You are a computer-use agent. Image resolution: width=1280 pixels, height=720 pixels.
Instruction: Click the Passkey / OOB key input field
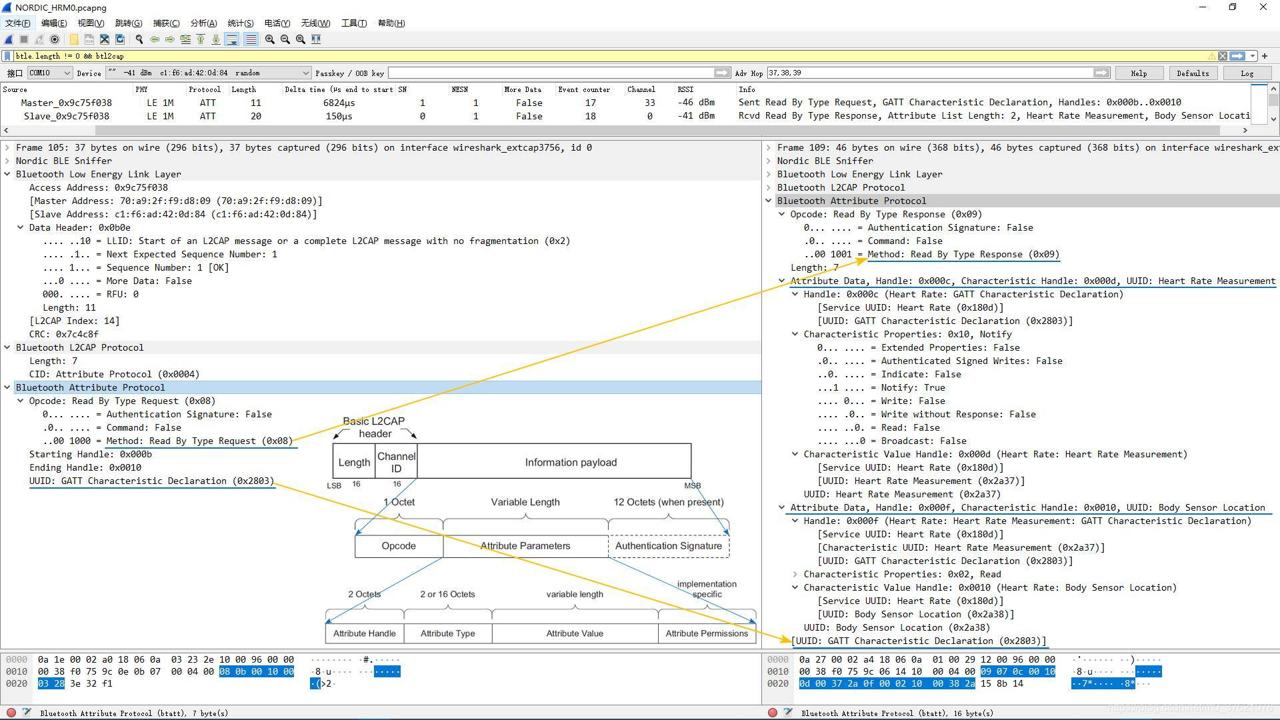click(x=550, y=73)
